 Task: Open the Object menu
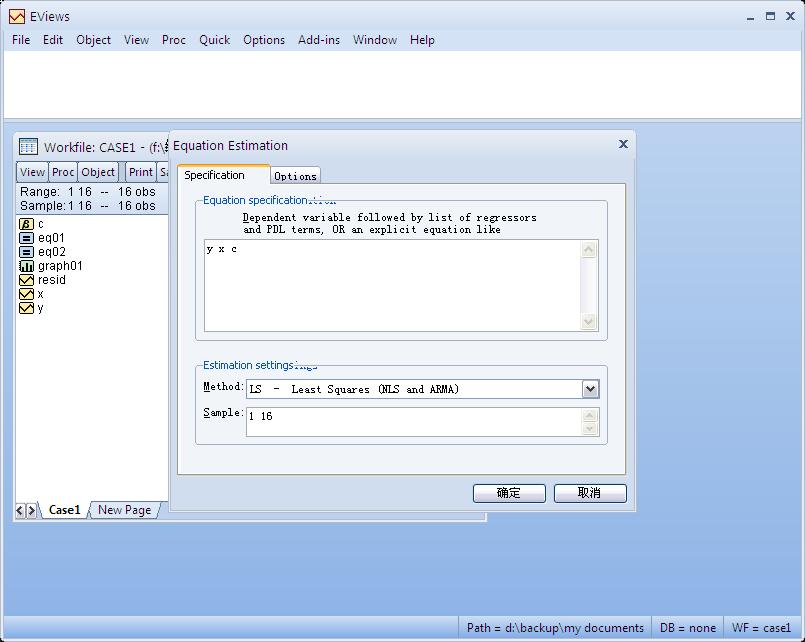(x=93, y=40)
